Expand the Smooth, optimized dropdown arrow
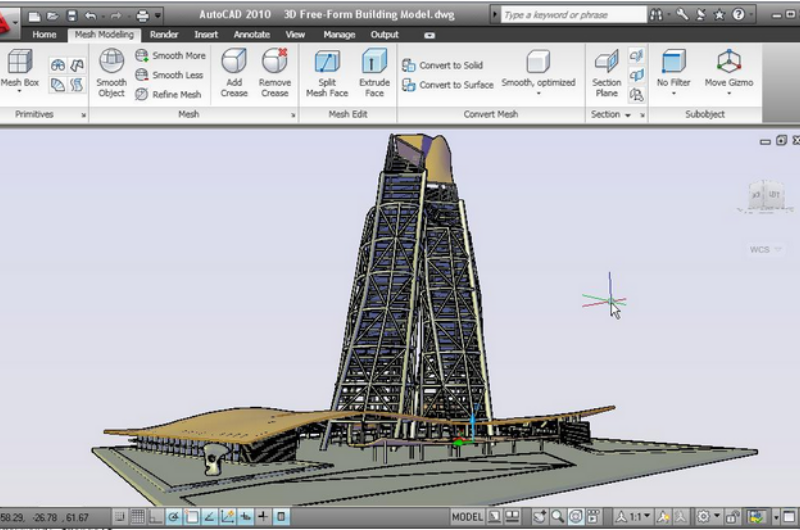The width and height of the screenshot is (800, 530). 538,93
